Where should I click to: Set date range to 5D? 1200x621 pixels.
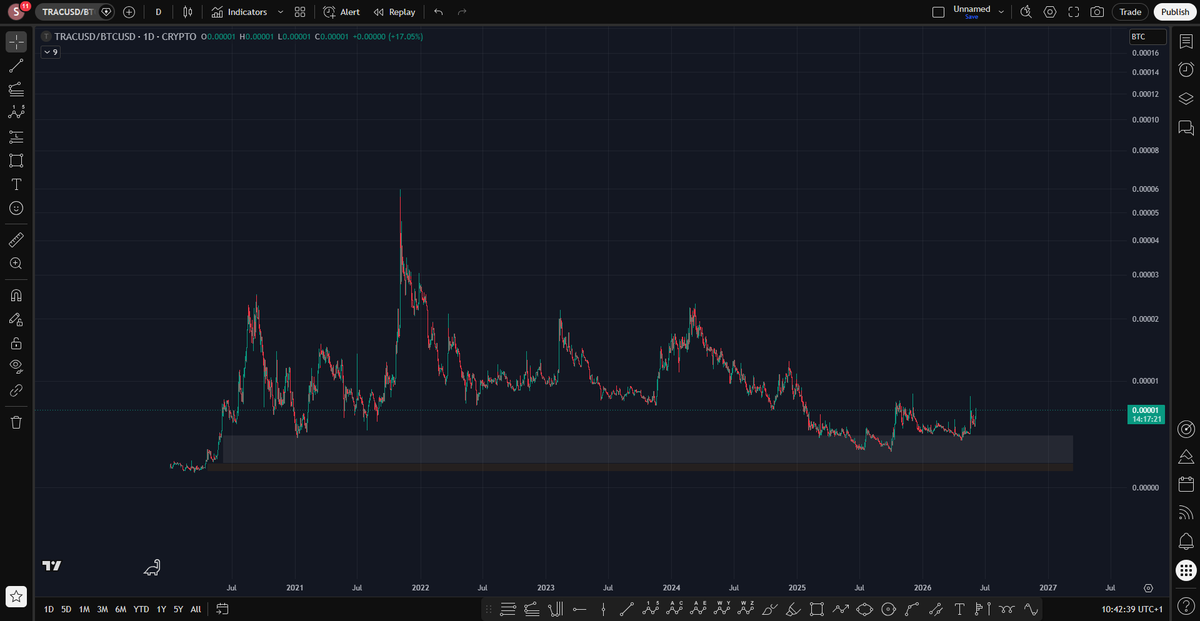point(66,609)
